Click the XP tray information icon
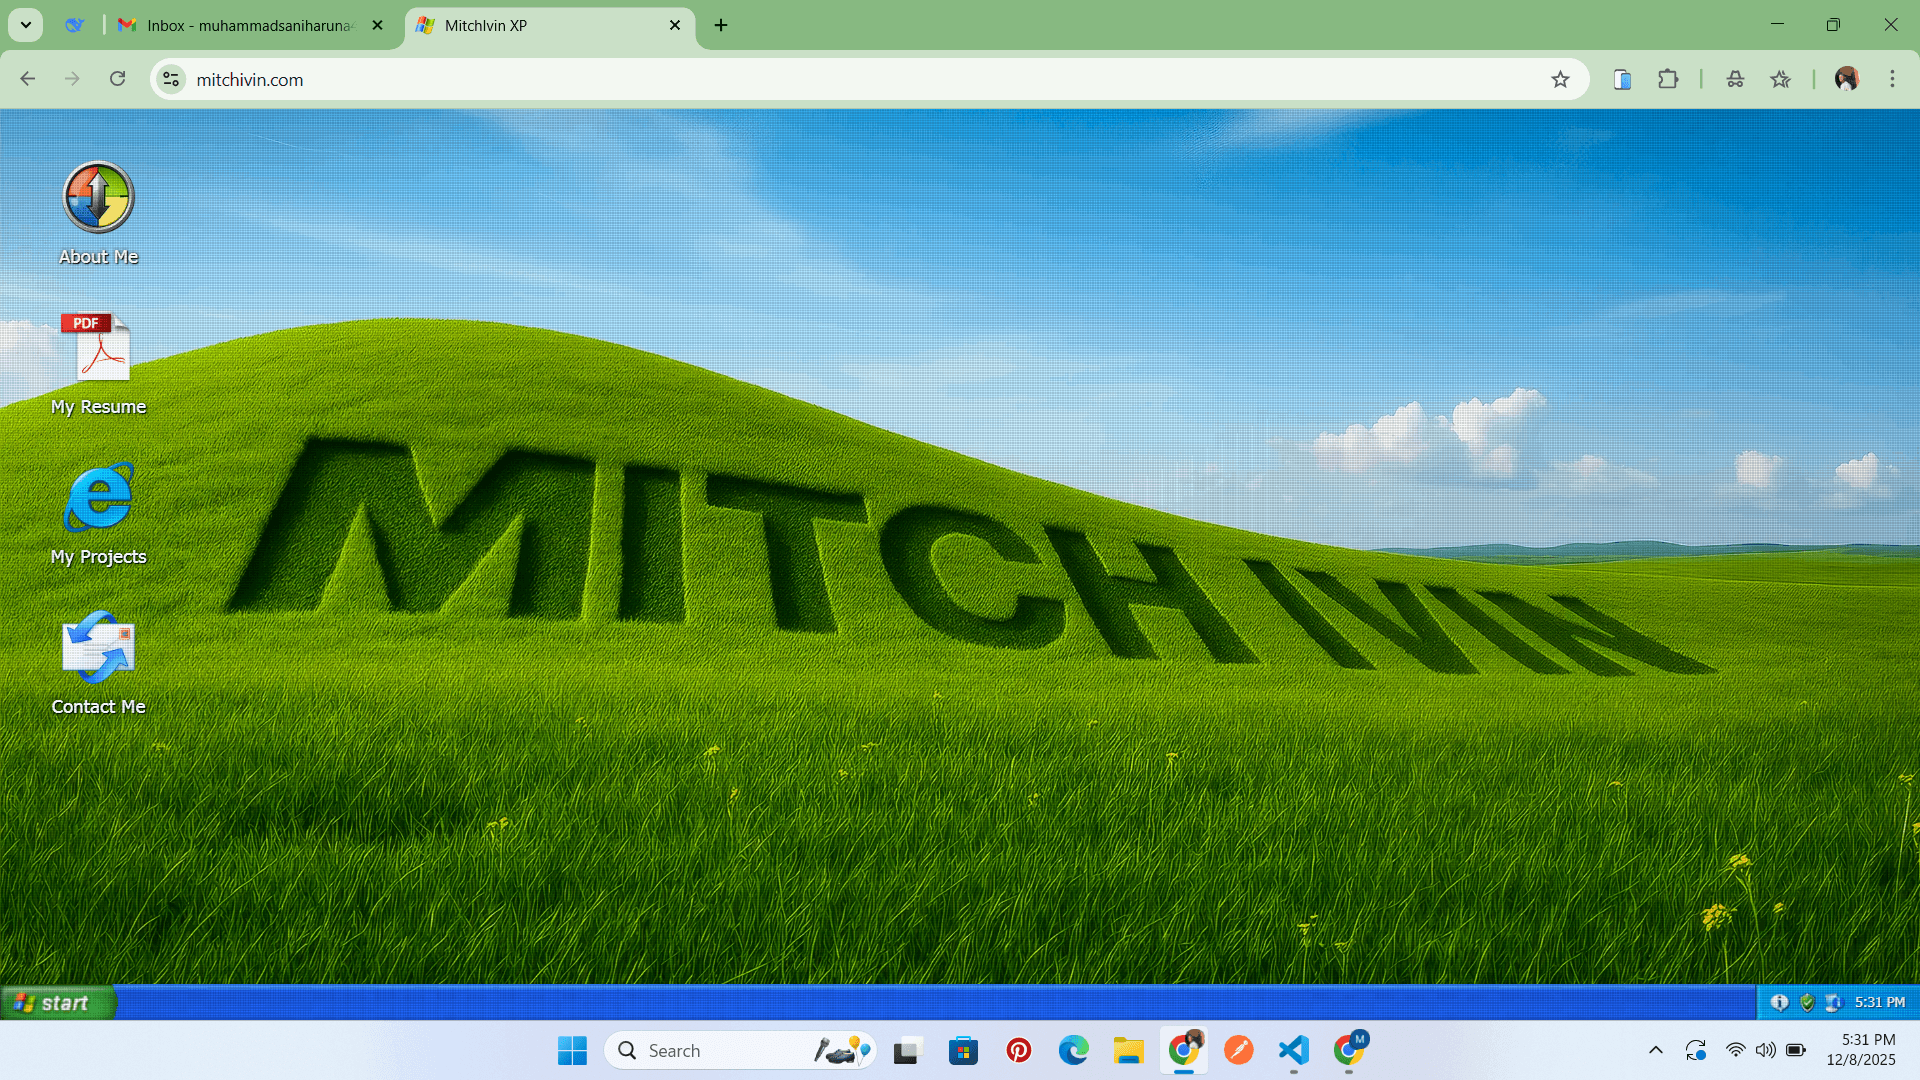This screenshot has width=1920, height=1080. (x=1780, y=1003)
